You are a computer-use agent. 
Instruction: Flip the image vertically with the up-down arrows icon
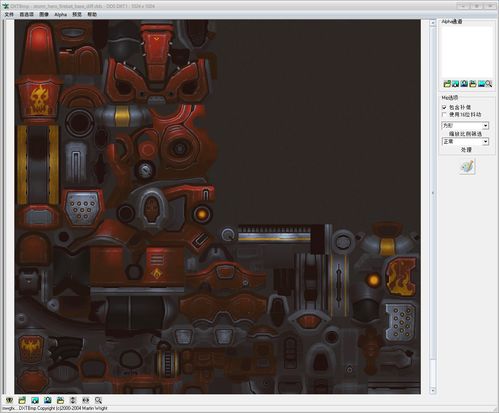point(73,400)
